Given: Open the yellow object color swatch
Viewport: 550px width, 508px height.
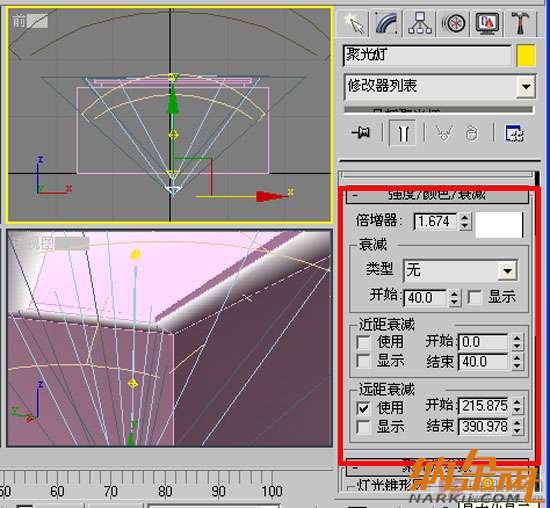Looking at the screenshot, I should (x=526, y=55).
